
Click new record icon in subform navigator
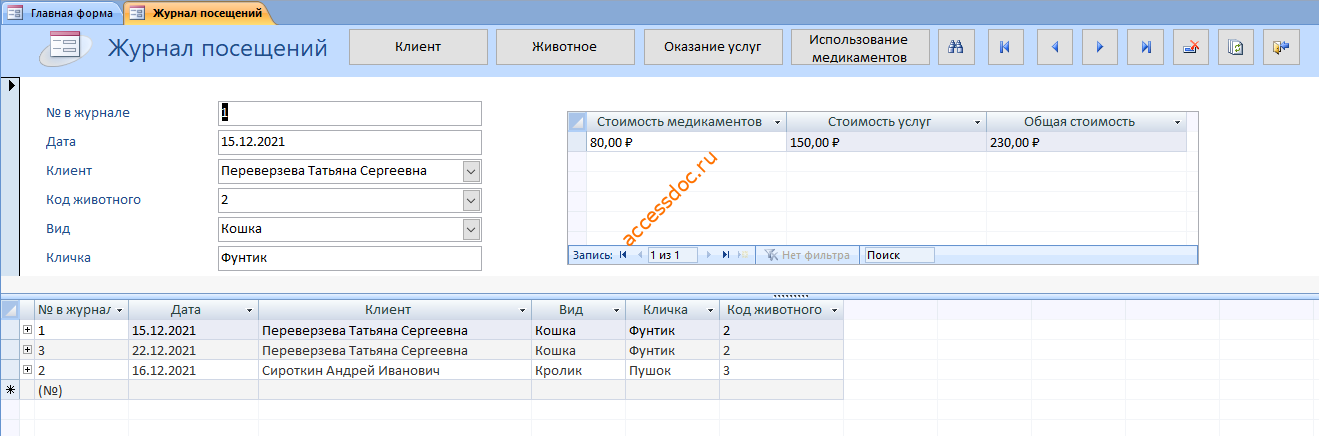click(x=743, y=255)
